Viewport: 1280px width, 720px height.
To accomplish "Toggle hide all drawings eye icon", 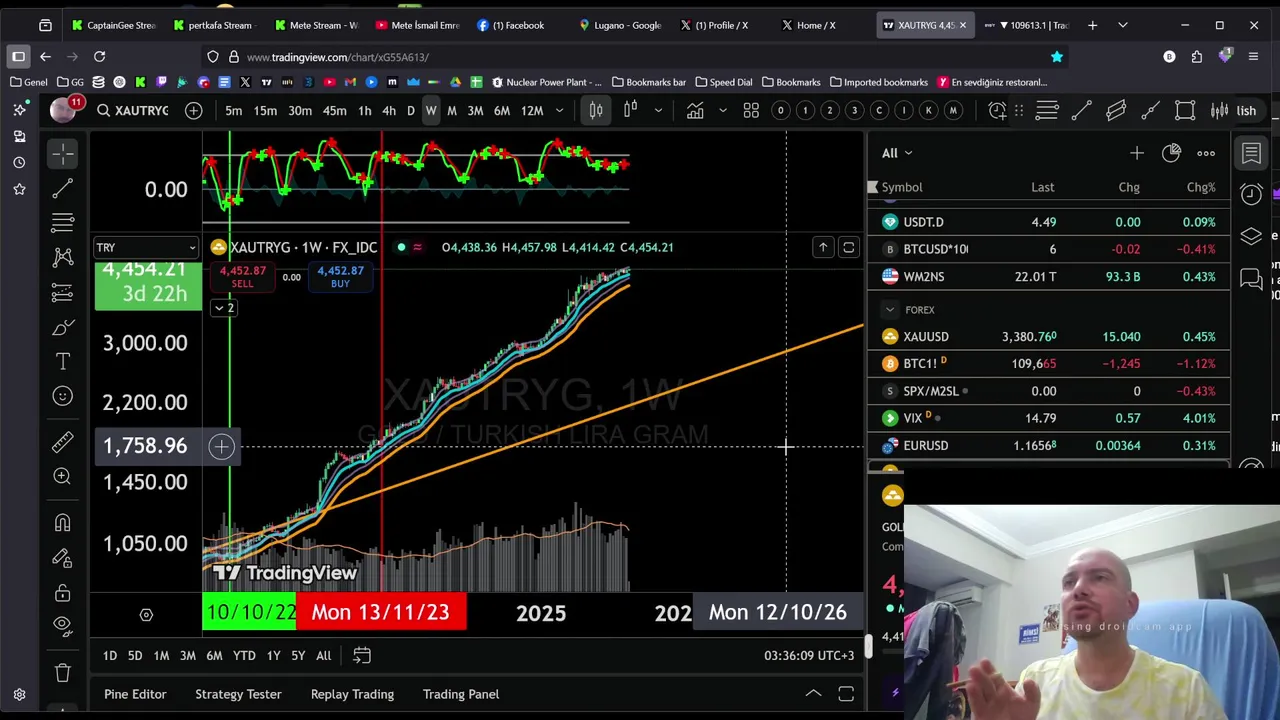I will (62, 626).
